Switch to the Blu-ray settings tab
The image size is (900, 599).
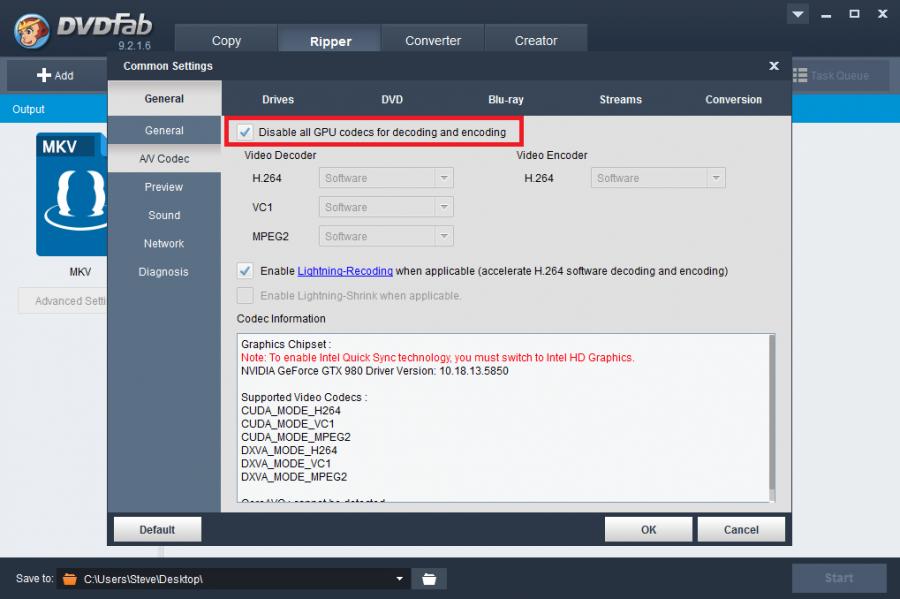[x=505, y=100]
